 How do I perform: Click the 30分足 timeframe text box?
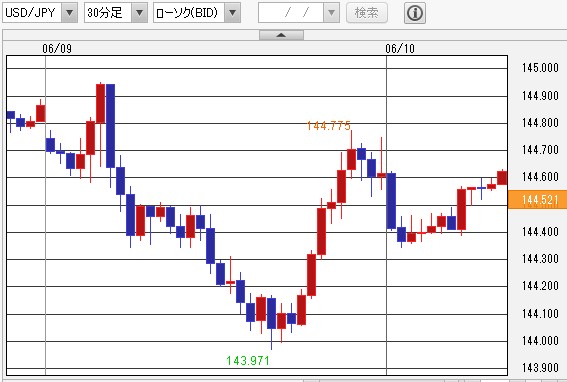(108, 13)
